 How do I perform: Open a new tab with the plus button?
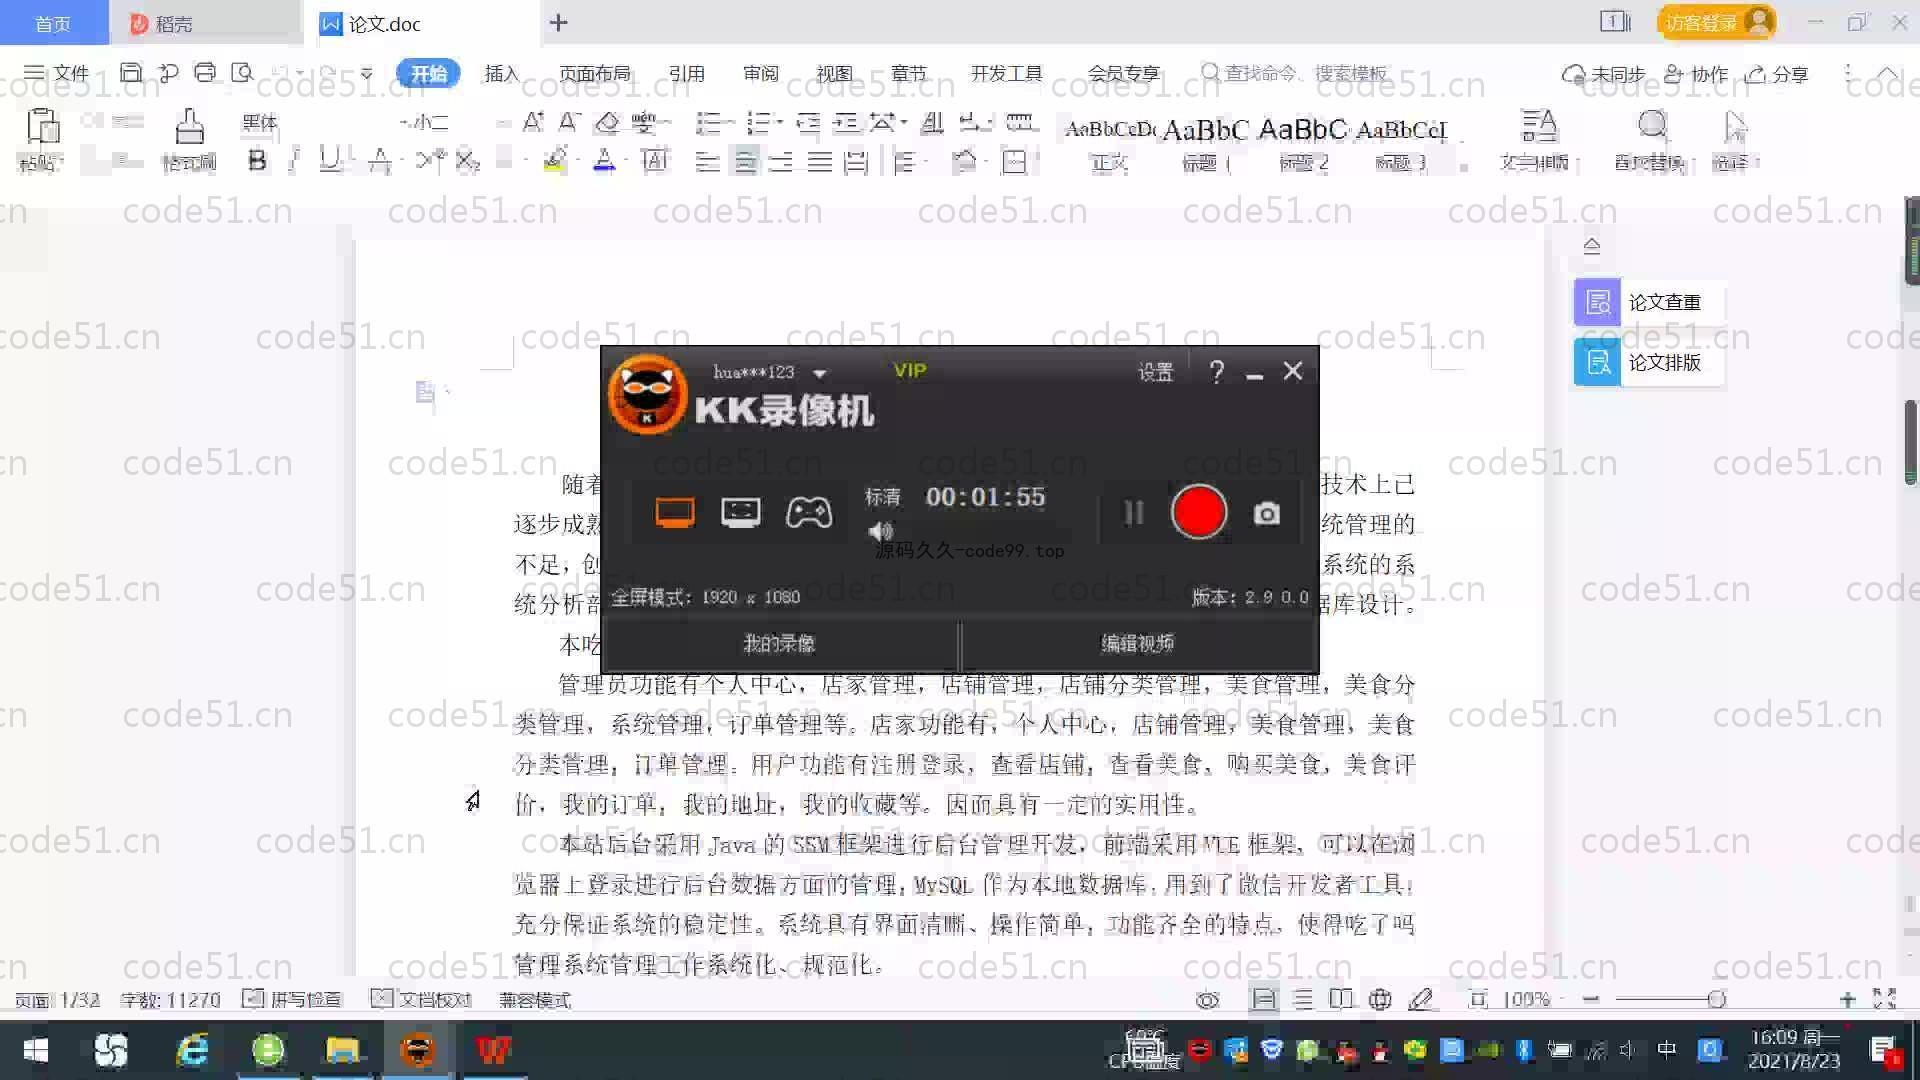[559, 22]
